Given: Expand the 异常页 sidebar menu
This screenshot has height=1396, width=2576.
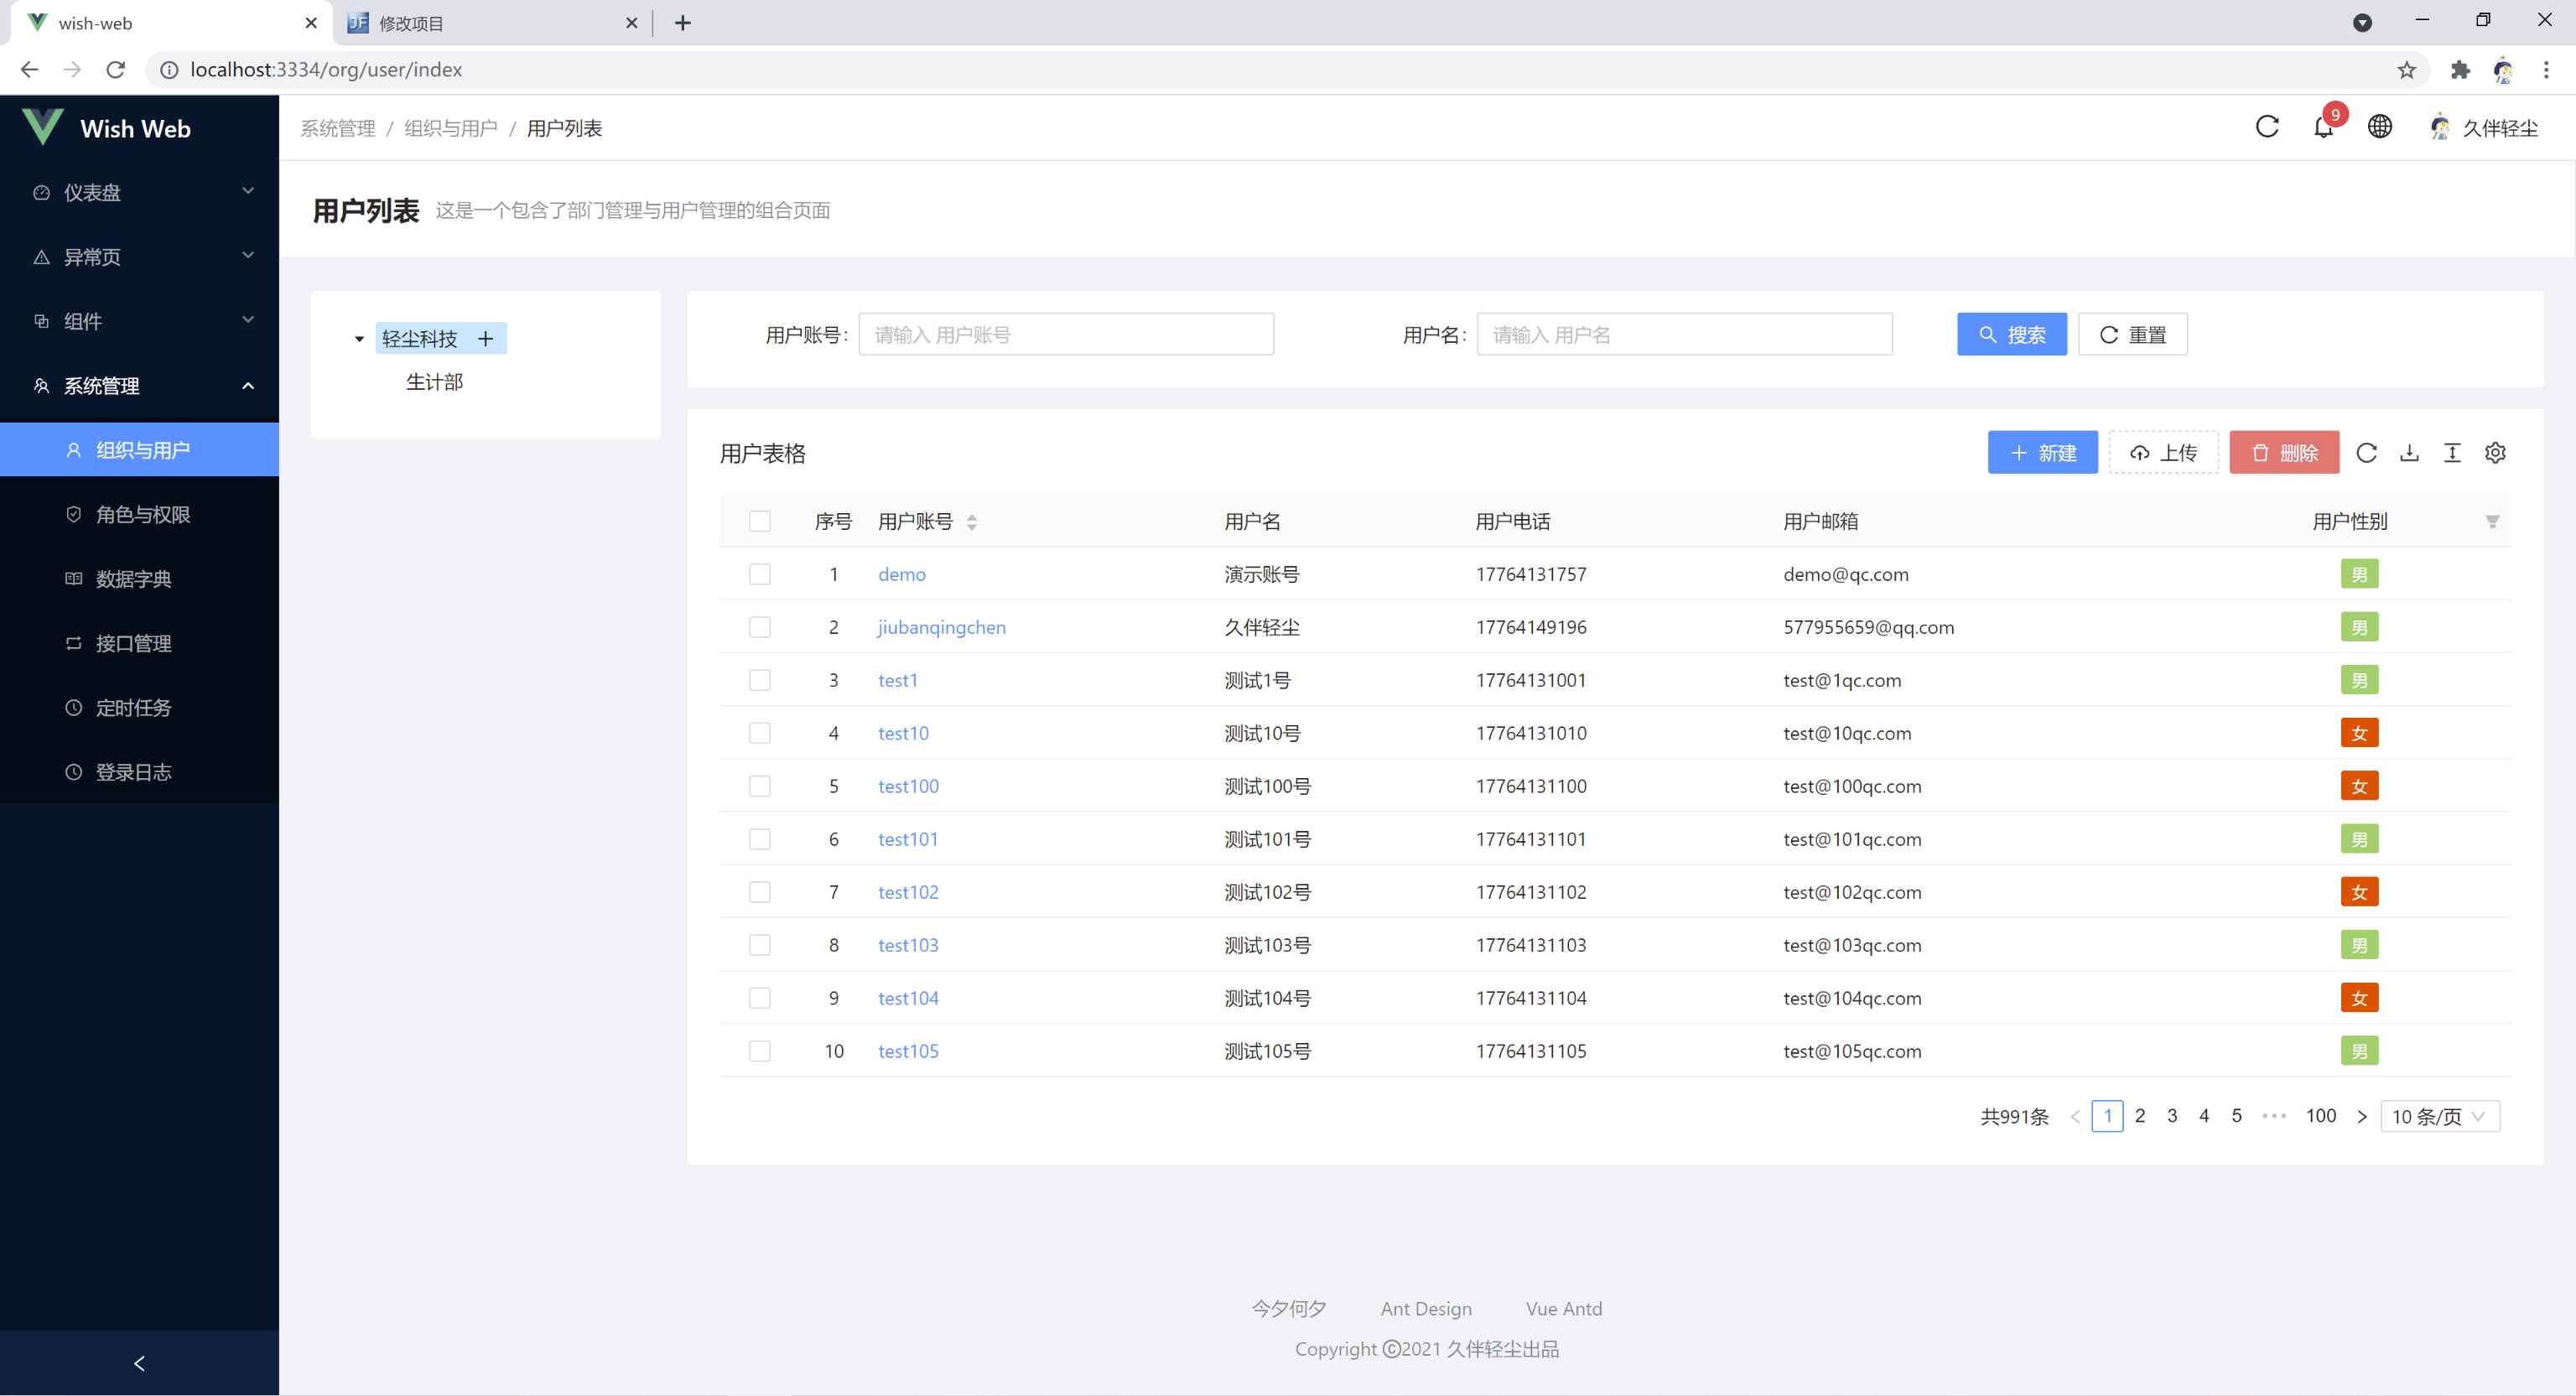Looking at the screenshot, I should pos(139,257).
